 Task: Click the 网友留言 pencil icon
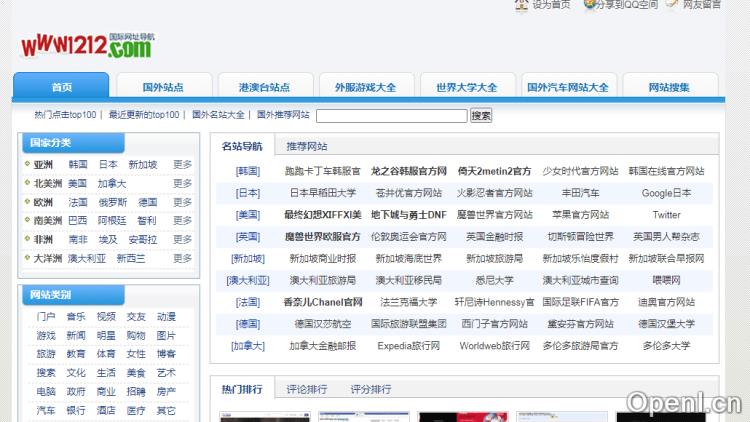[x=672, y=4]
